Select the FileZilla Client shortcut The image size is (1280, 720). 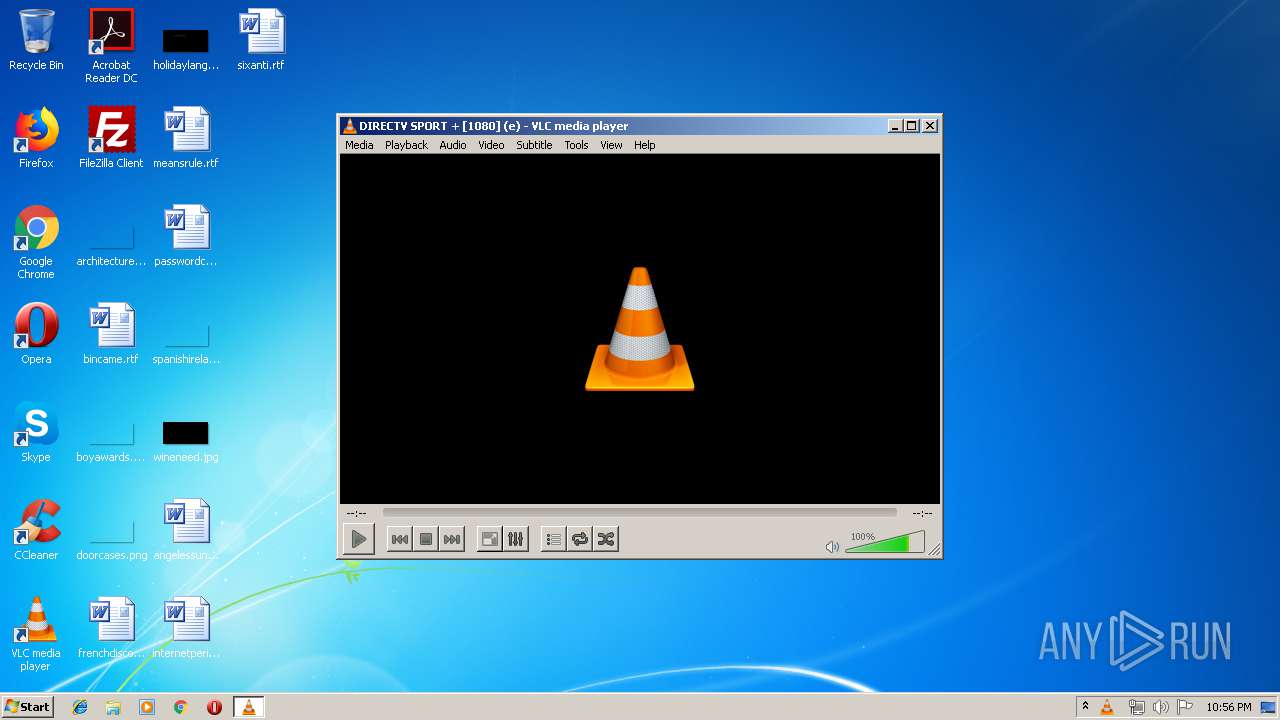[x=111, y=138]
